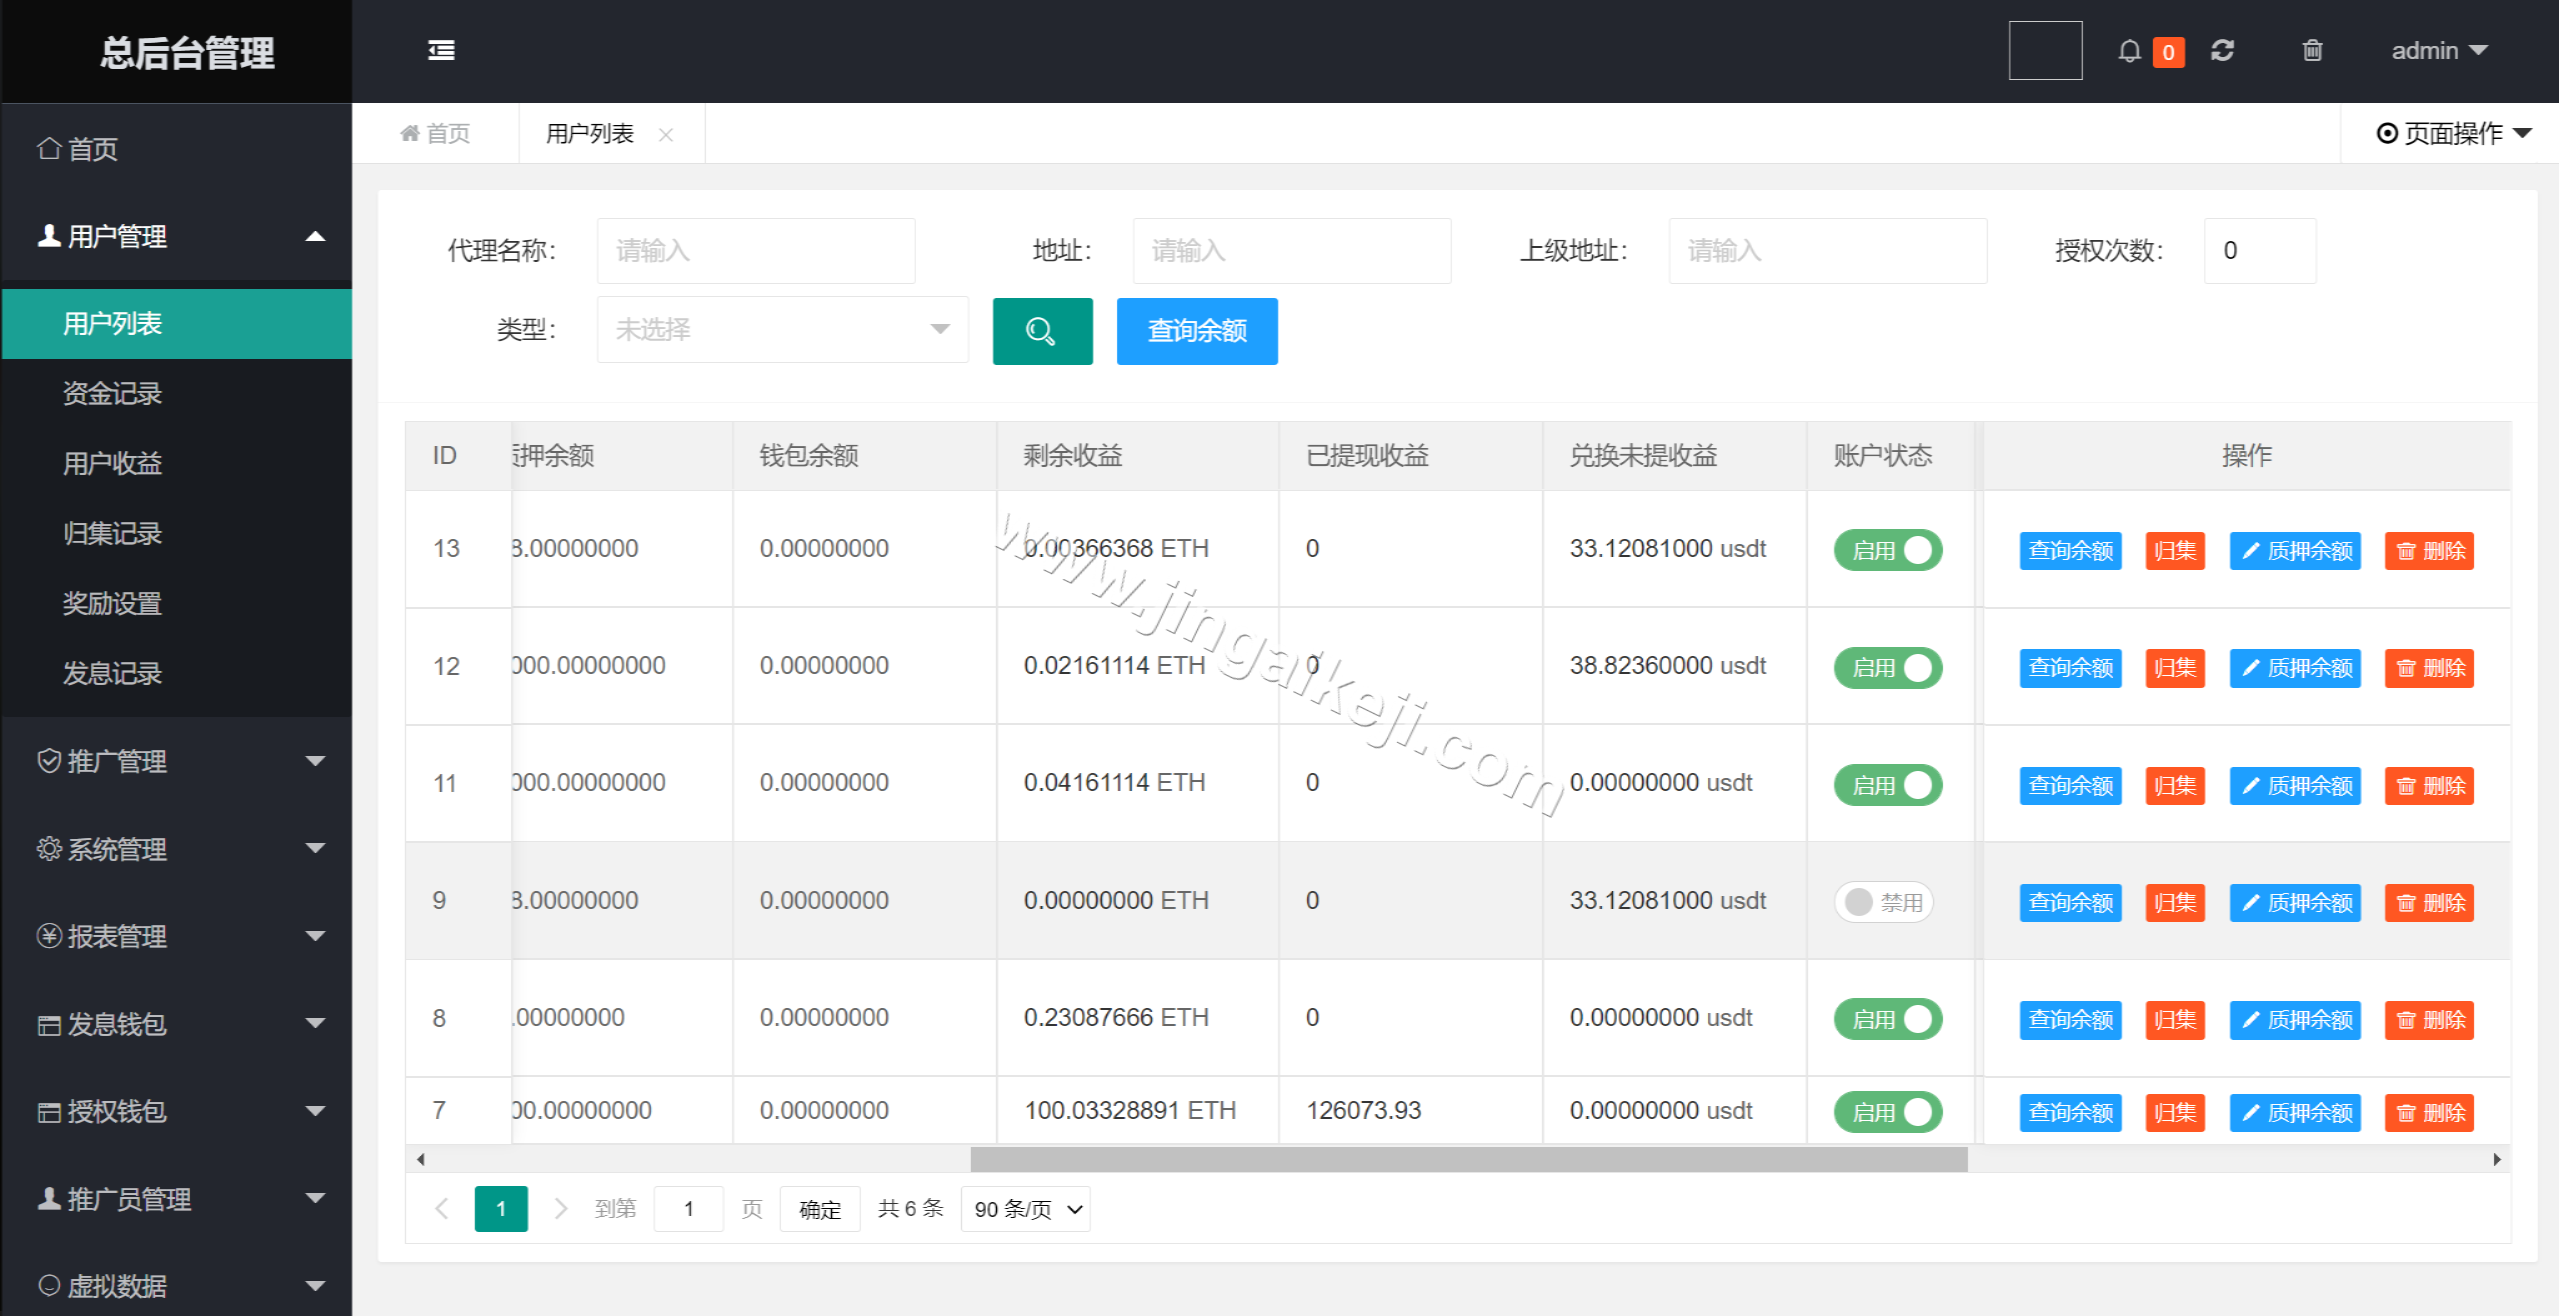
Task: Click the home icon next to 首页
Action: (x=410, y=132)
